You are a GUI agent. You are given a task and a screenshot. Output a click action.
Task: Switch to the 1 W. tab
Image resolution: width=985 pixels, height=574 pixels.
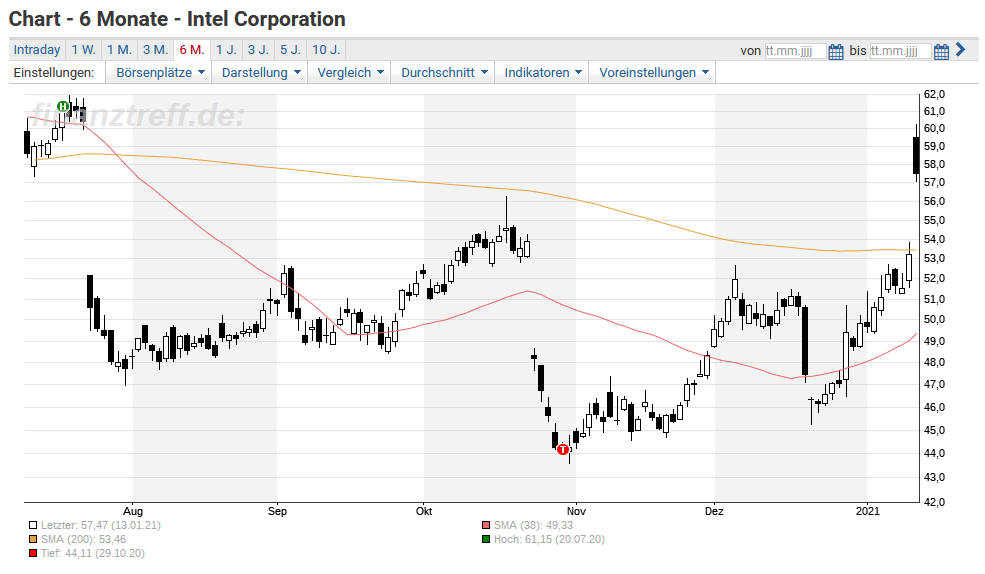[x=83, y=50]
